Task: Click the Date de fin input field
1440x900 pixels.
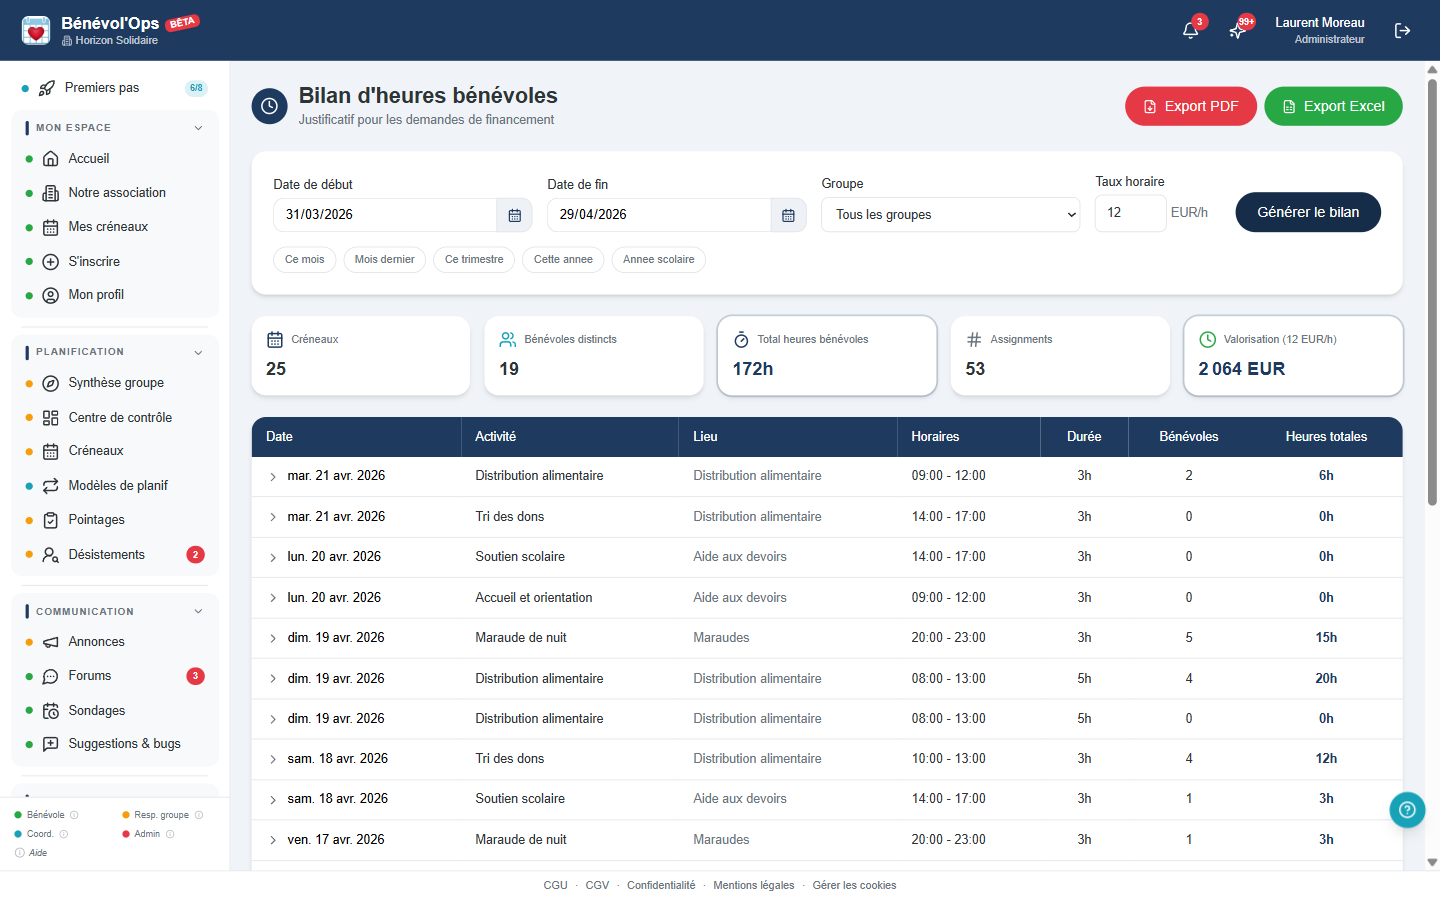Action: (659, 215)
